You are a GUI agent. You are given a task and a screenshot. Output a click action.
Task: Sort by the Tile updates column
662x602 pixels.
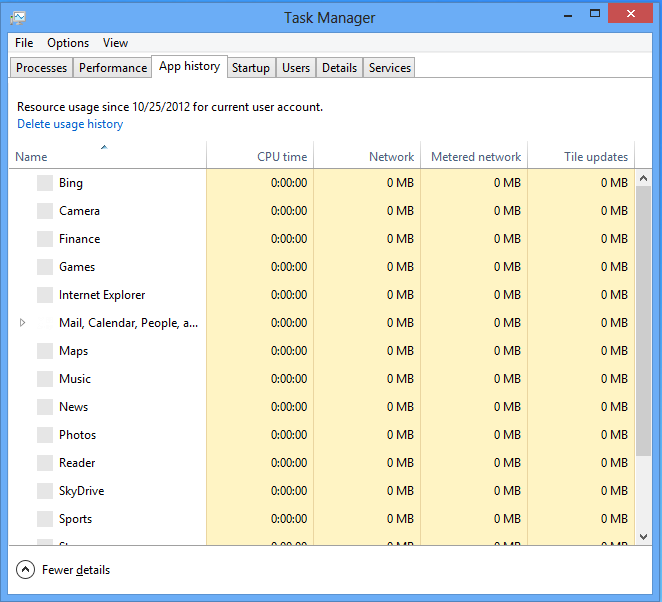coord(581,155)
